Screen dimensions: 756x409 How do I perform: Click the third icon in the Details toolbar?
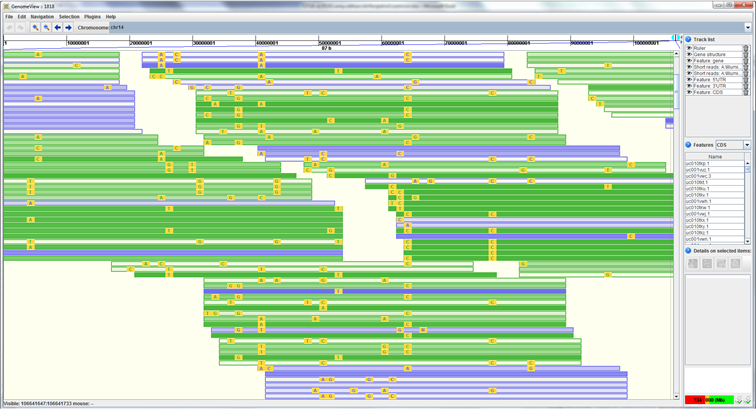[721, 263]
